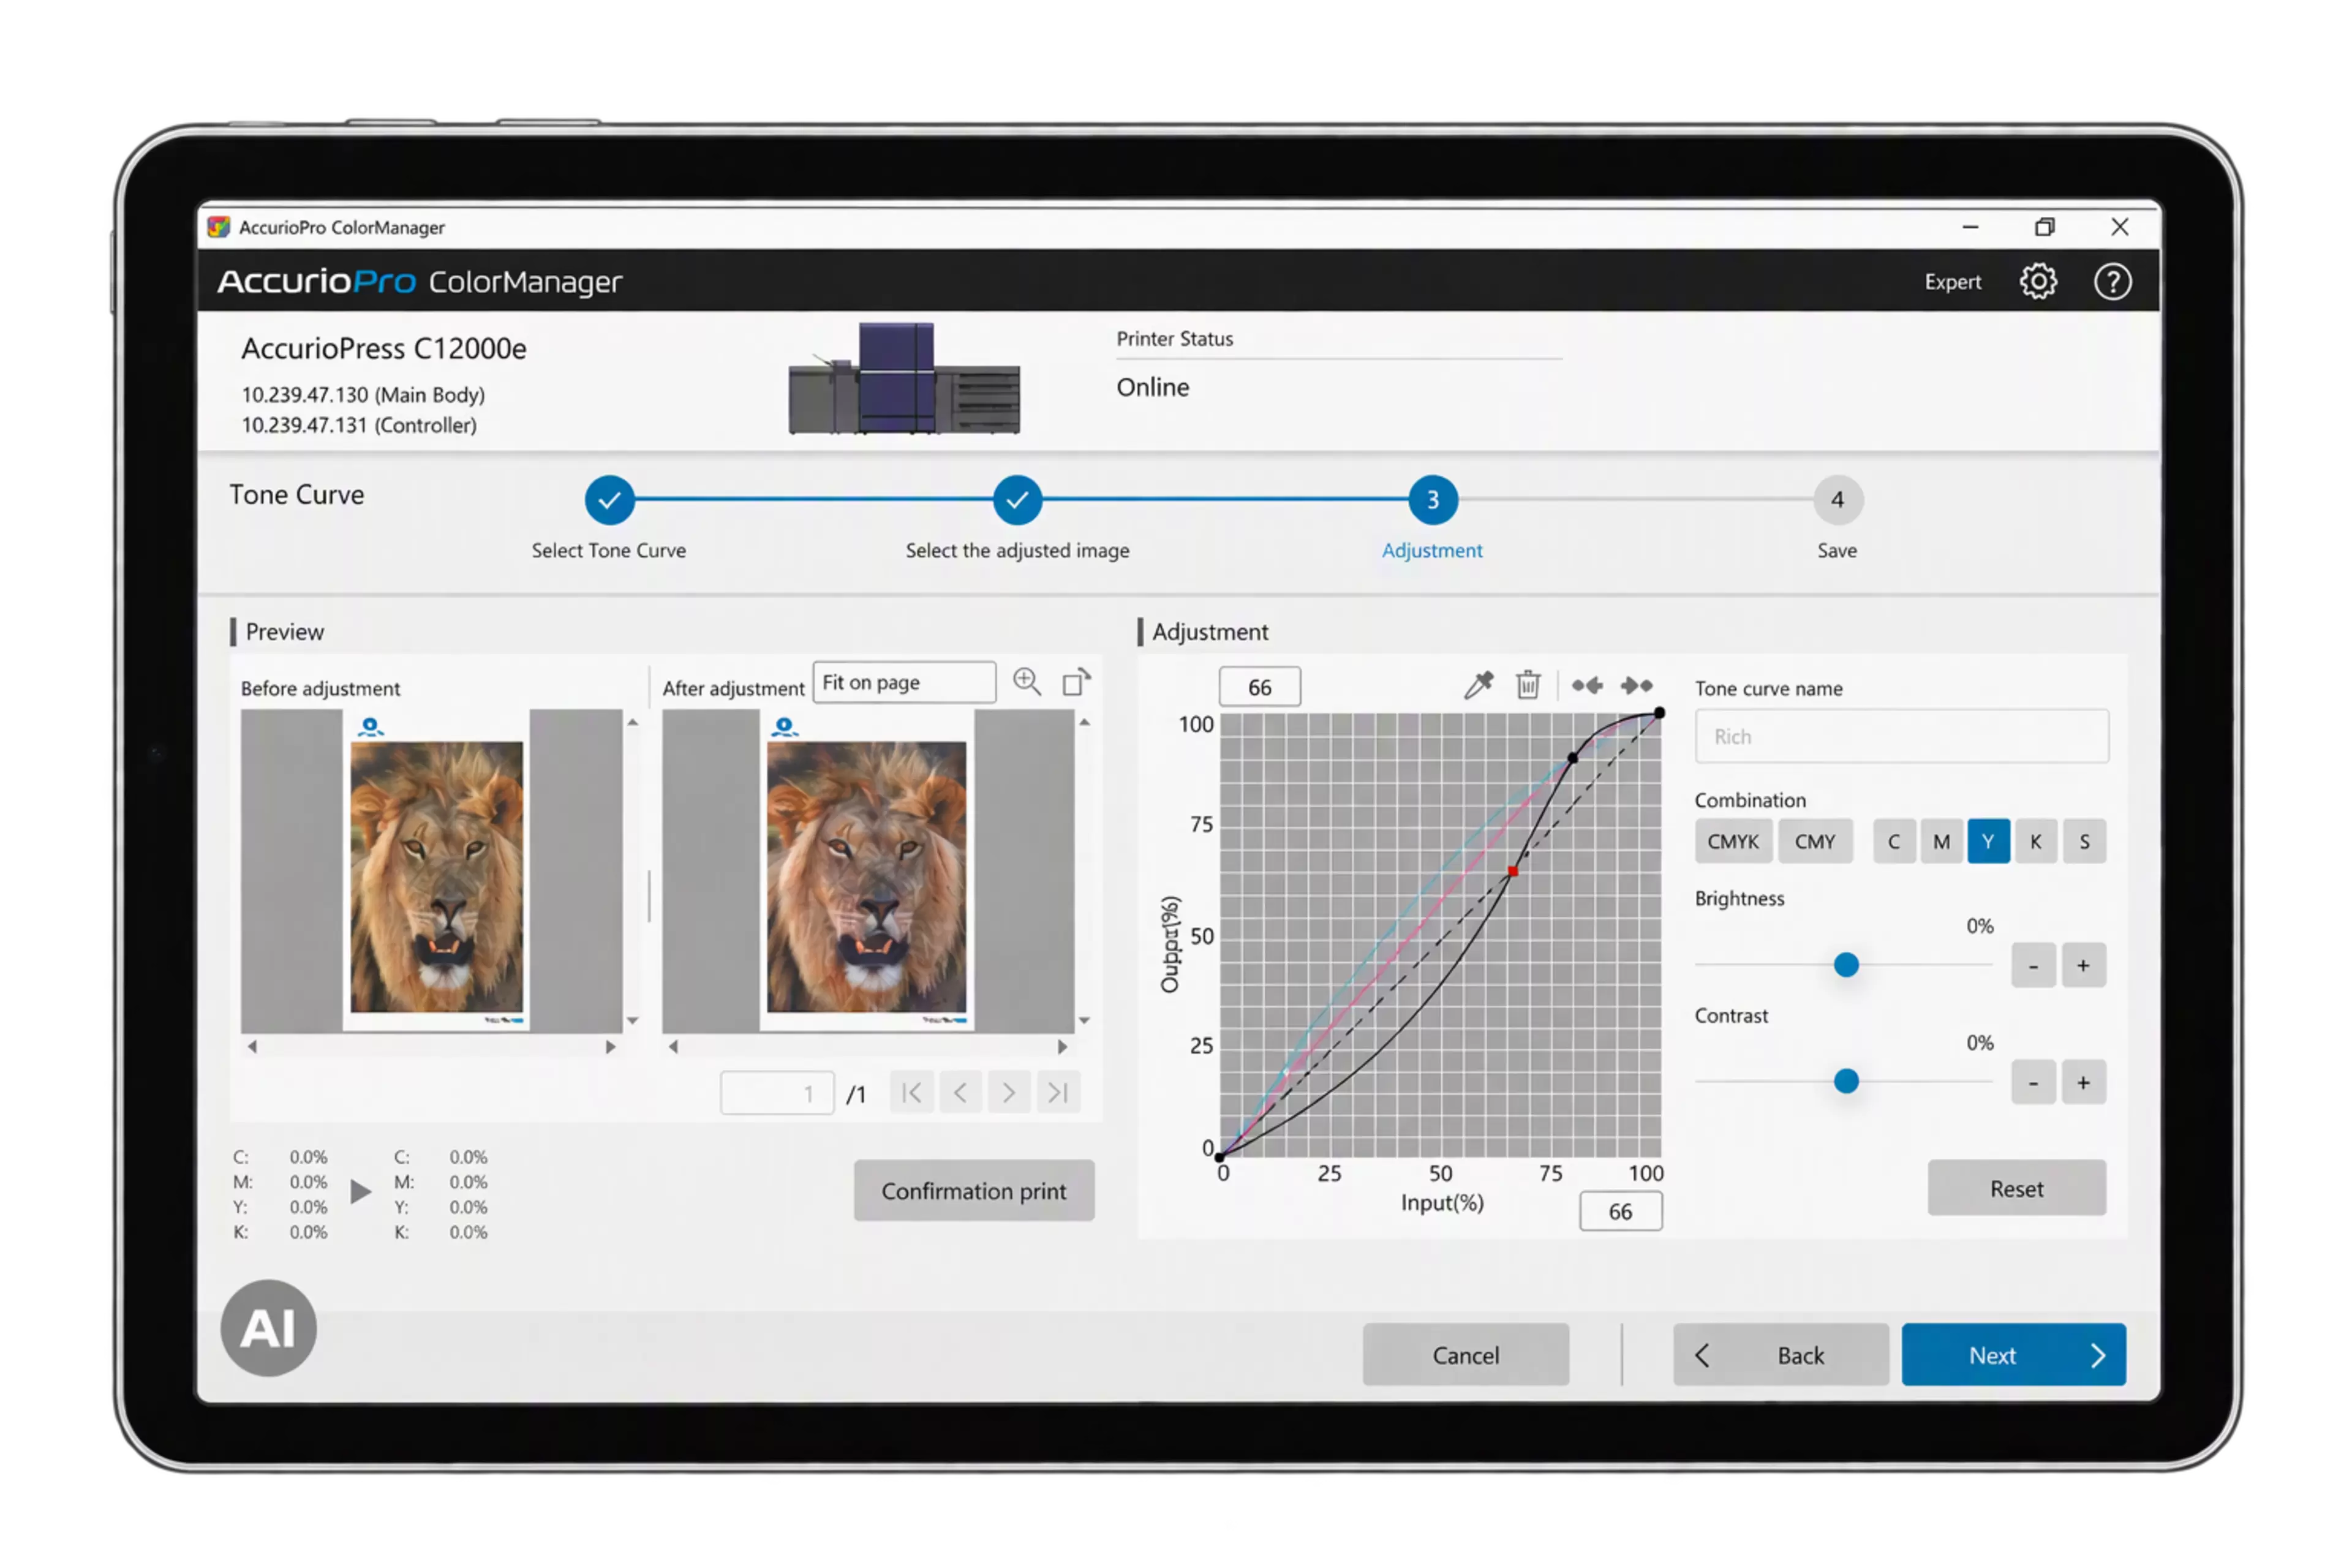The image size is (2352, 1568).
Task: Select the CMY combination
Action: click(1815, 841)
